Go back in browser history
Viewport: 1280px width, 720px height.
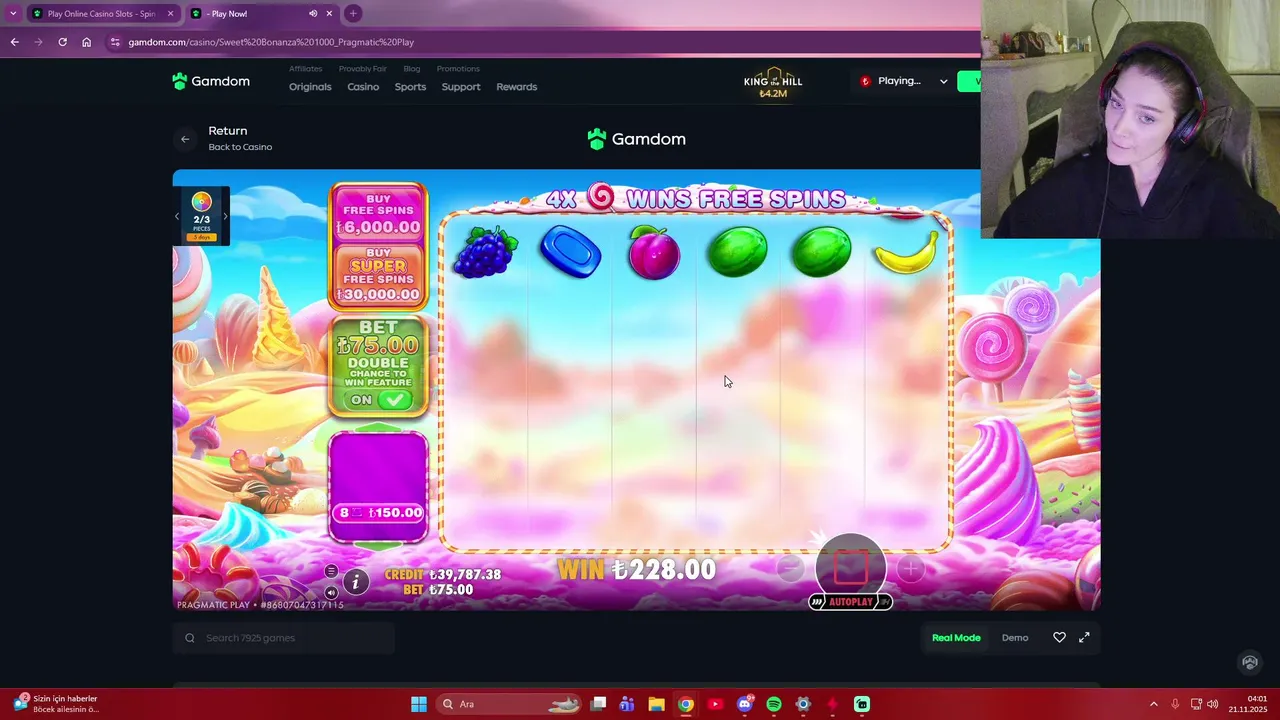click(14, 42)
